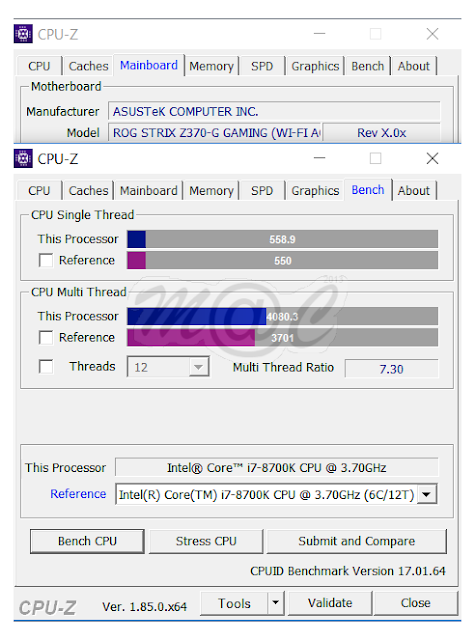Click Submit and Compare button

click(357, 541)
